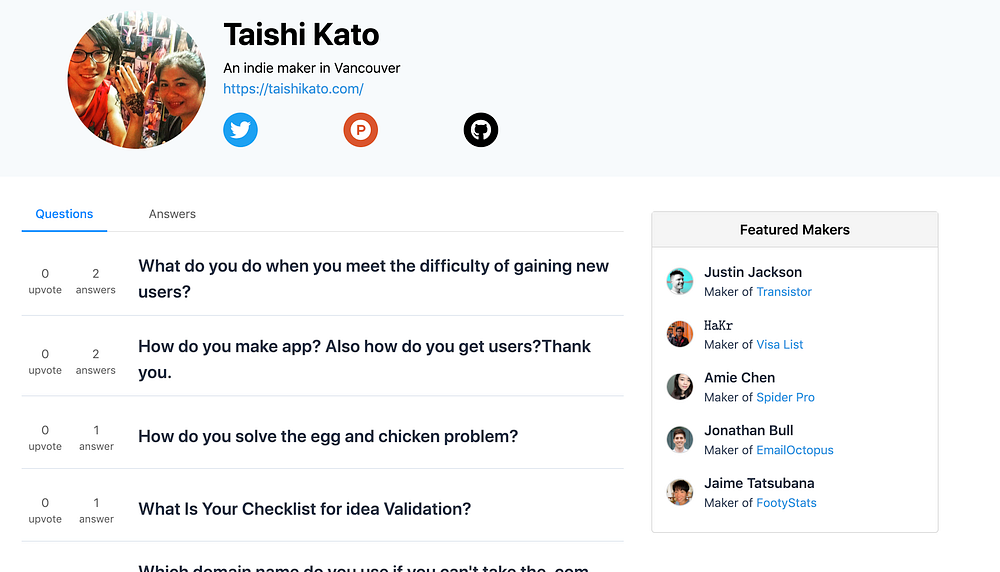
Task: Open the egg and chicken problem question
Action: tap(328, 437)
